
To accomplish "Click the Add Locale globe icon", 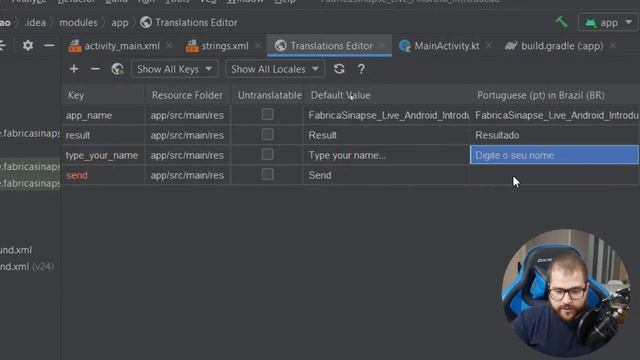I will point(117,69).
